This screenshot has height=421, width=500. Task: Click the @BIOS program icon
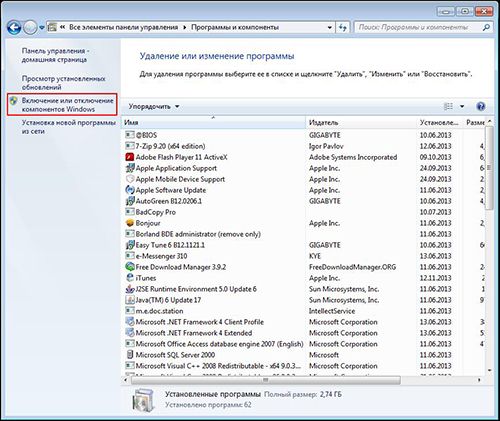click(x=130, y=135)
